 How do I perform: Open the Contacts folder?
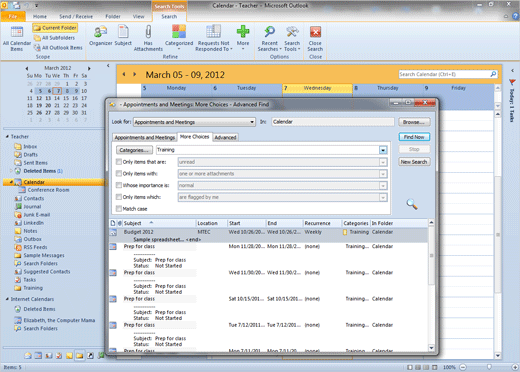click(x=34, y=198)
